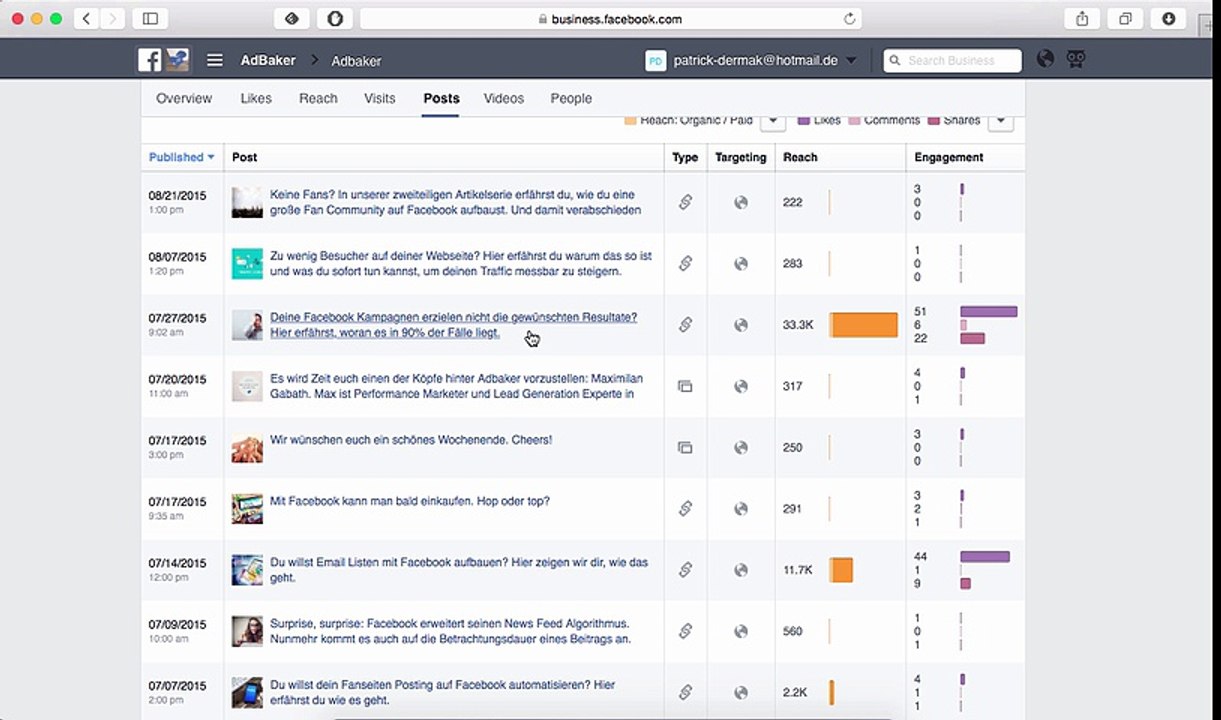Go back with Safari back arrow

(x=86, y=18)
